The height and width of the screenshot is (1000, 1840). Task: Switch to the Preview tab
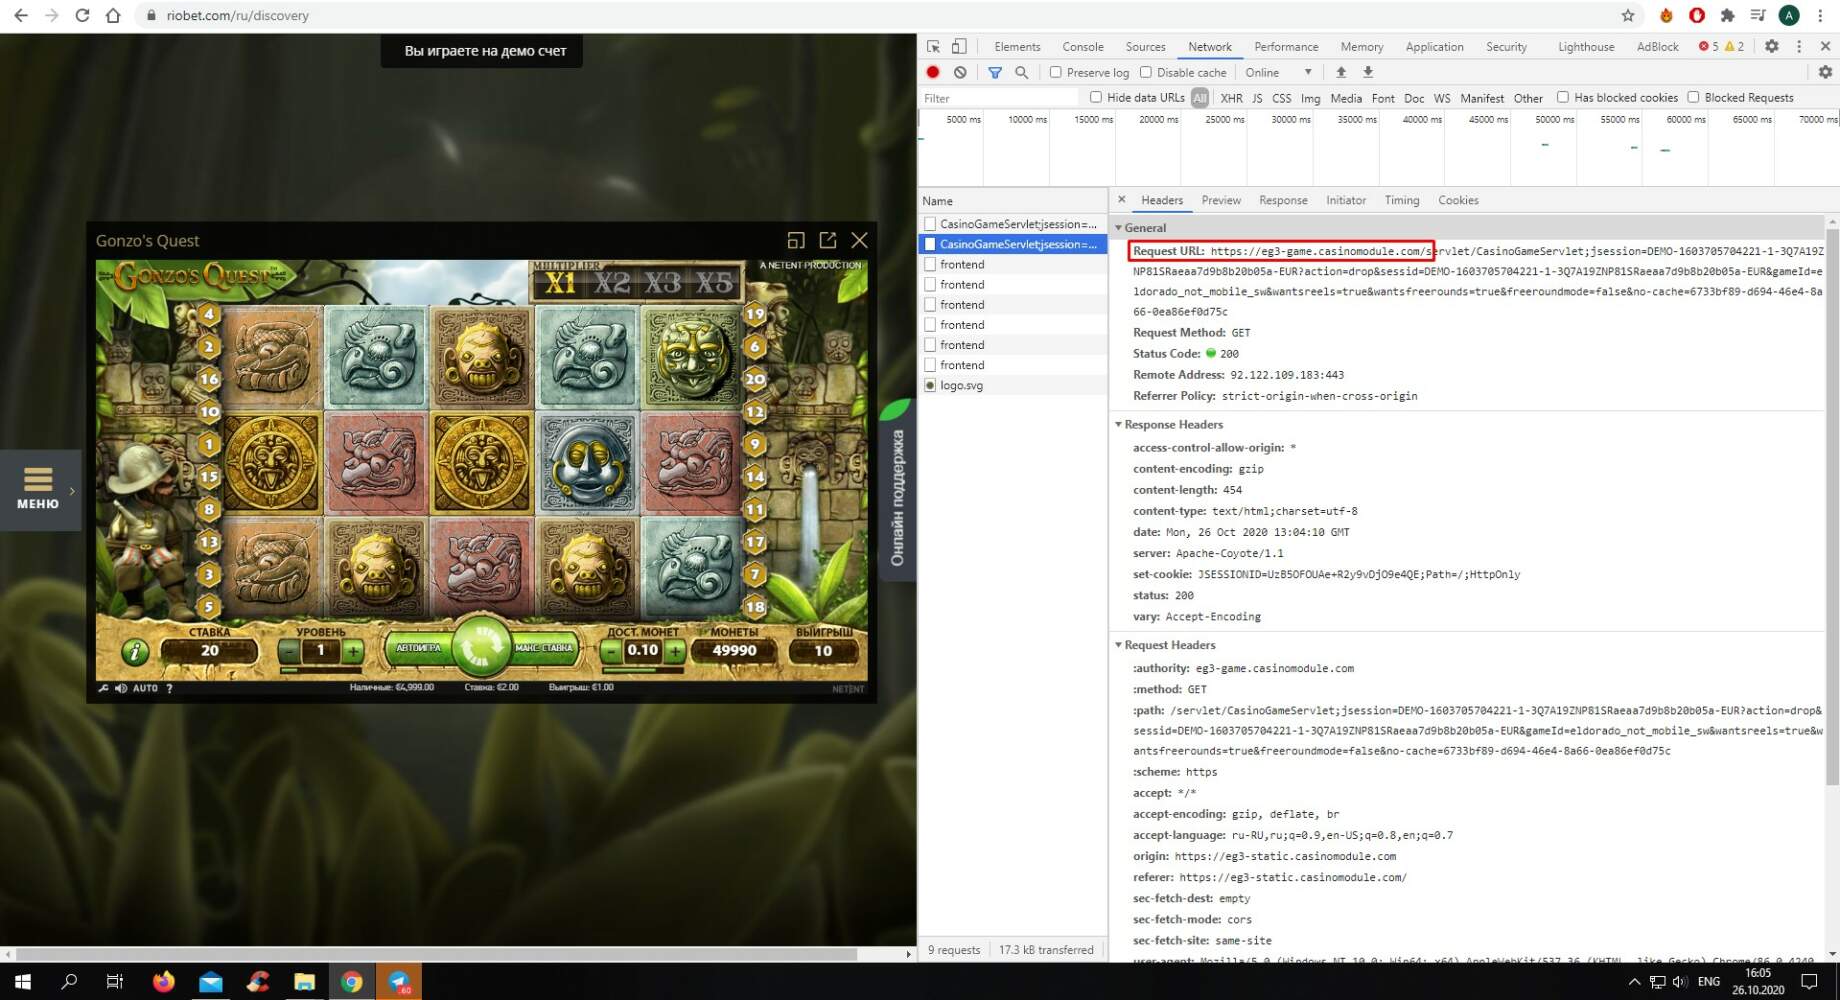[1221, 200]
